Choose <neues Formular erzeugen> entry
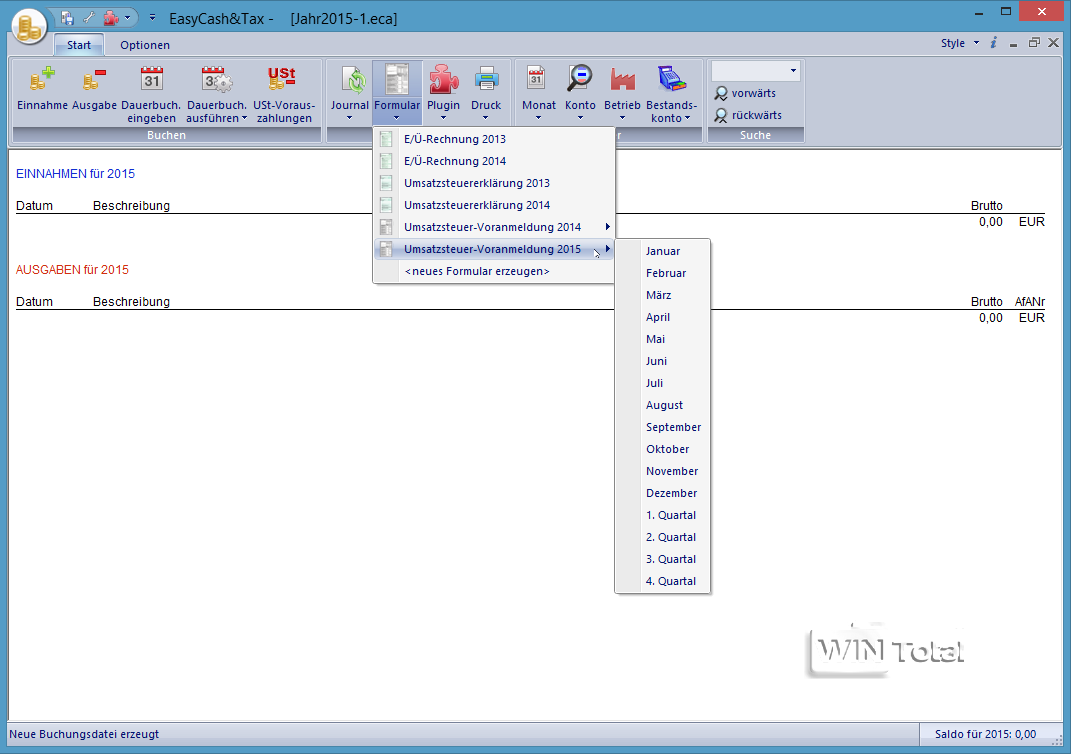Screen dimensions: 1071x754 [476, 271]
